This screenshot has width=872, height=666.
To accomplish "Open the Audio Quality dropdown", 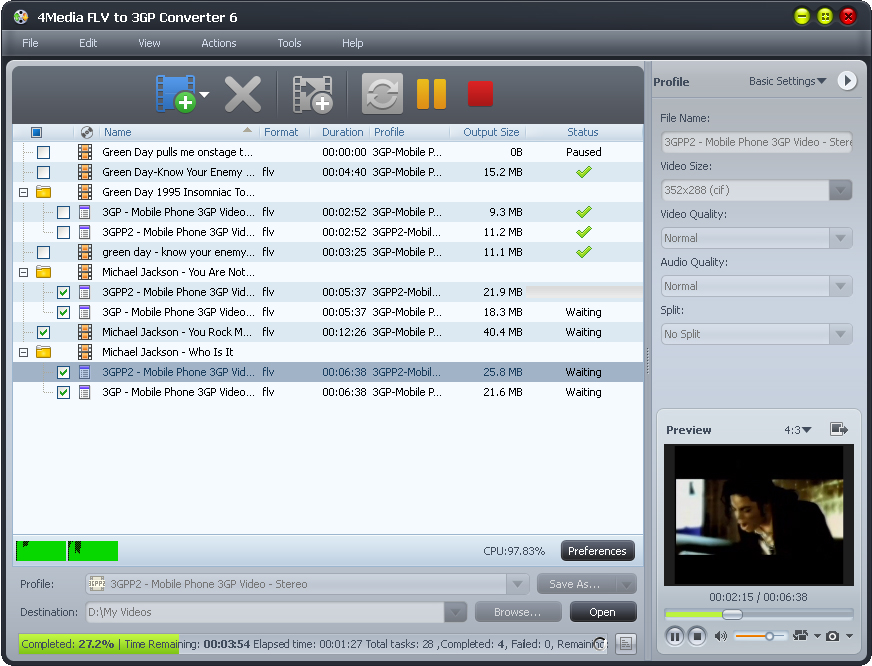I will 840,286.
